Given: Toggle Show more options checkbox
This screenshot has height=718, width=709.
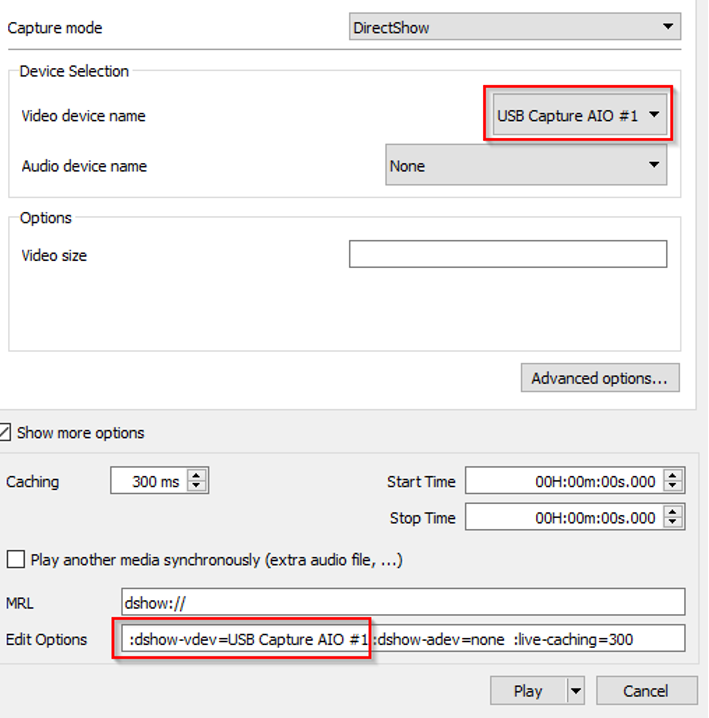Looking at the screenshot, I should point(6,433).
